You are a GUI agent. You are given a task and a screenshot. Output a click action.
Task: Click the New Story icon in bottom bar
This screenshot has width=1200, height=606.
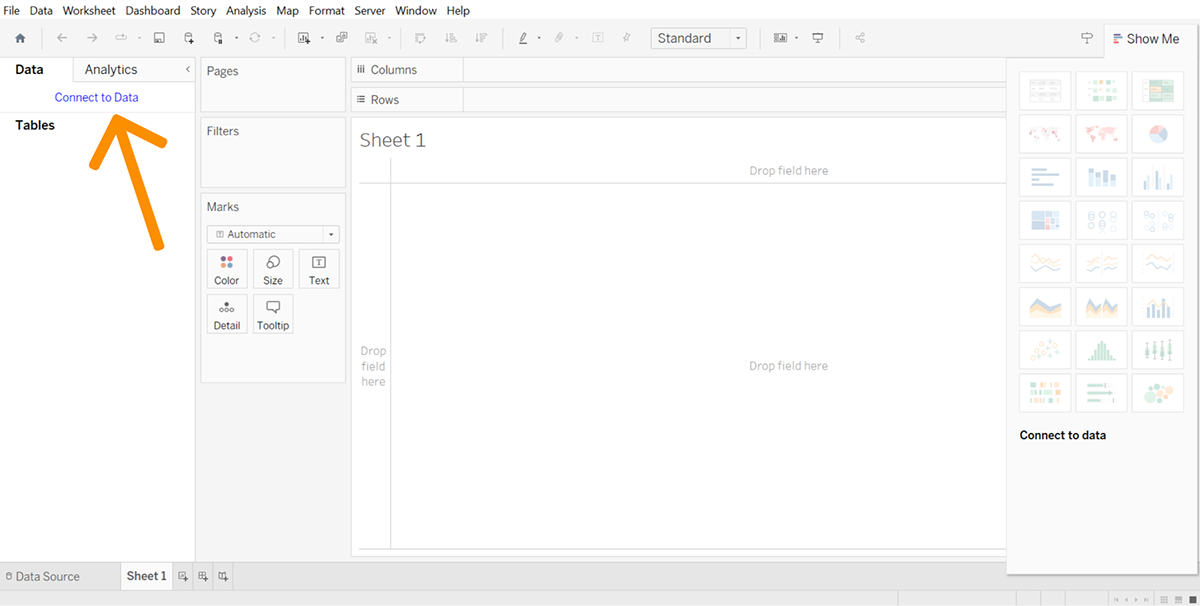[223, 576]
